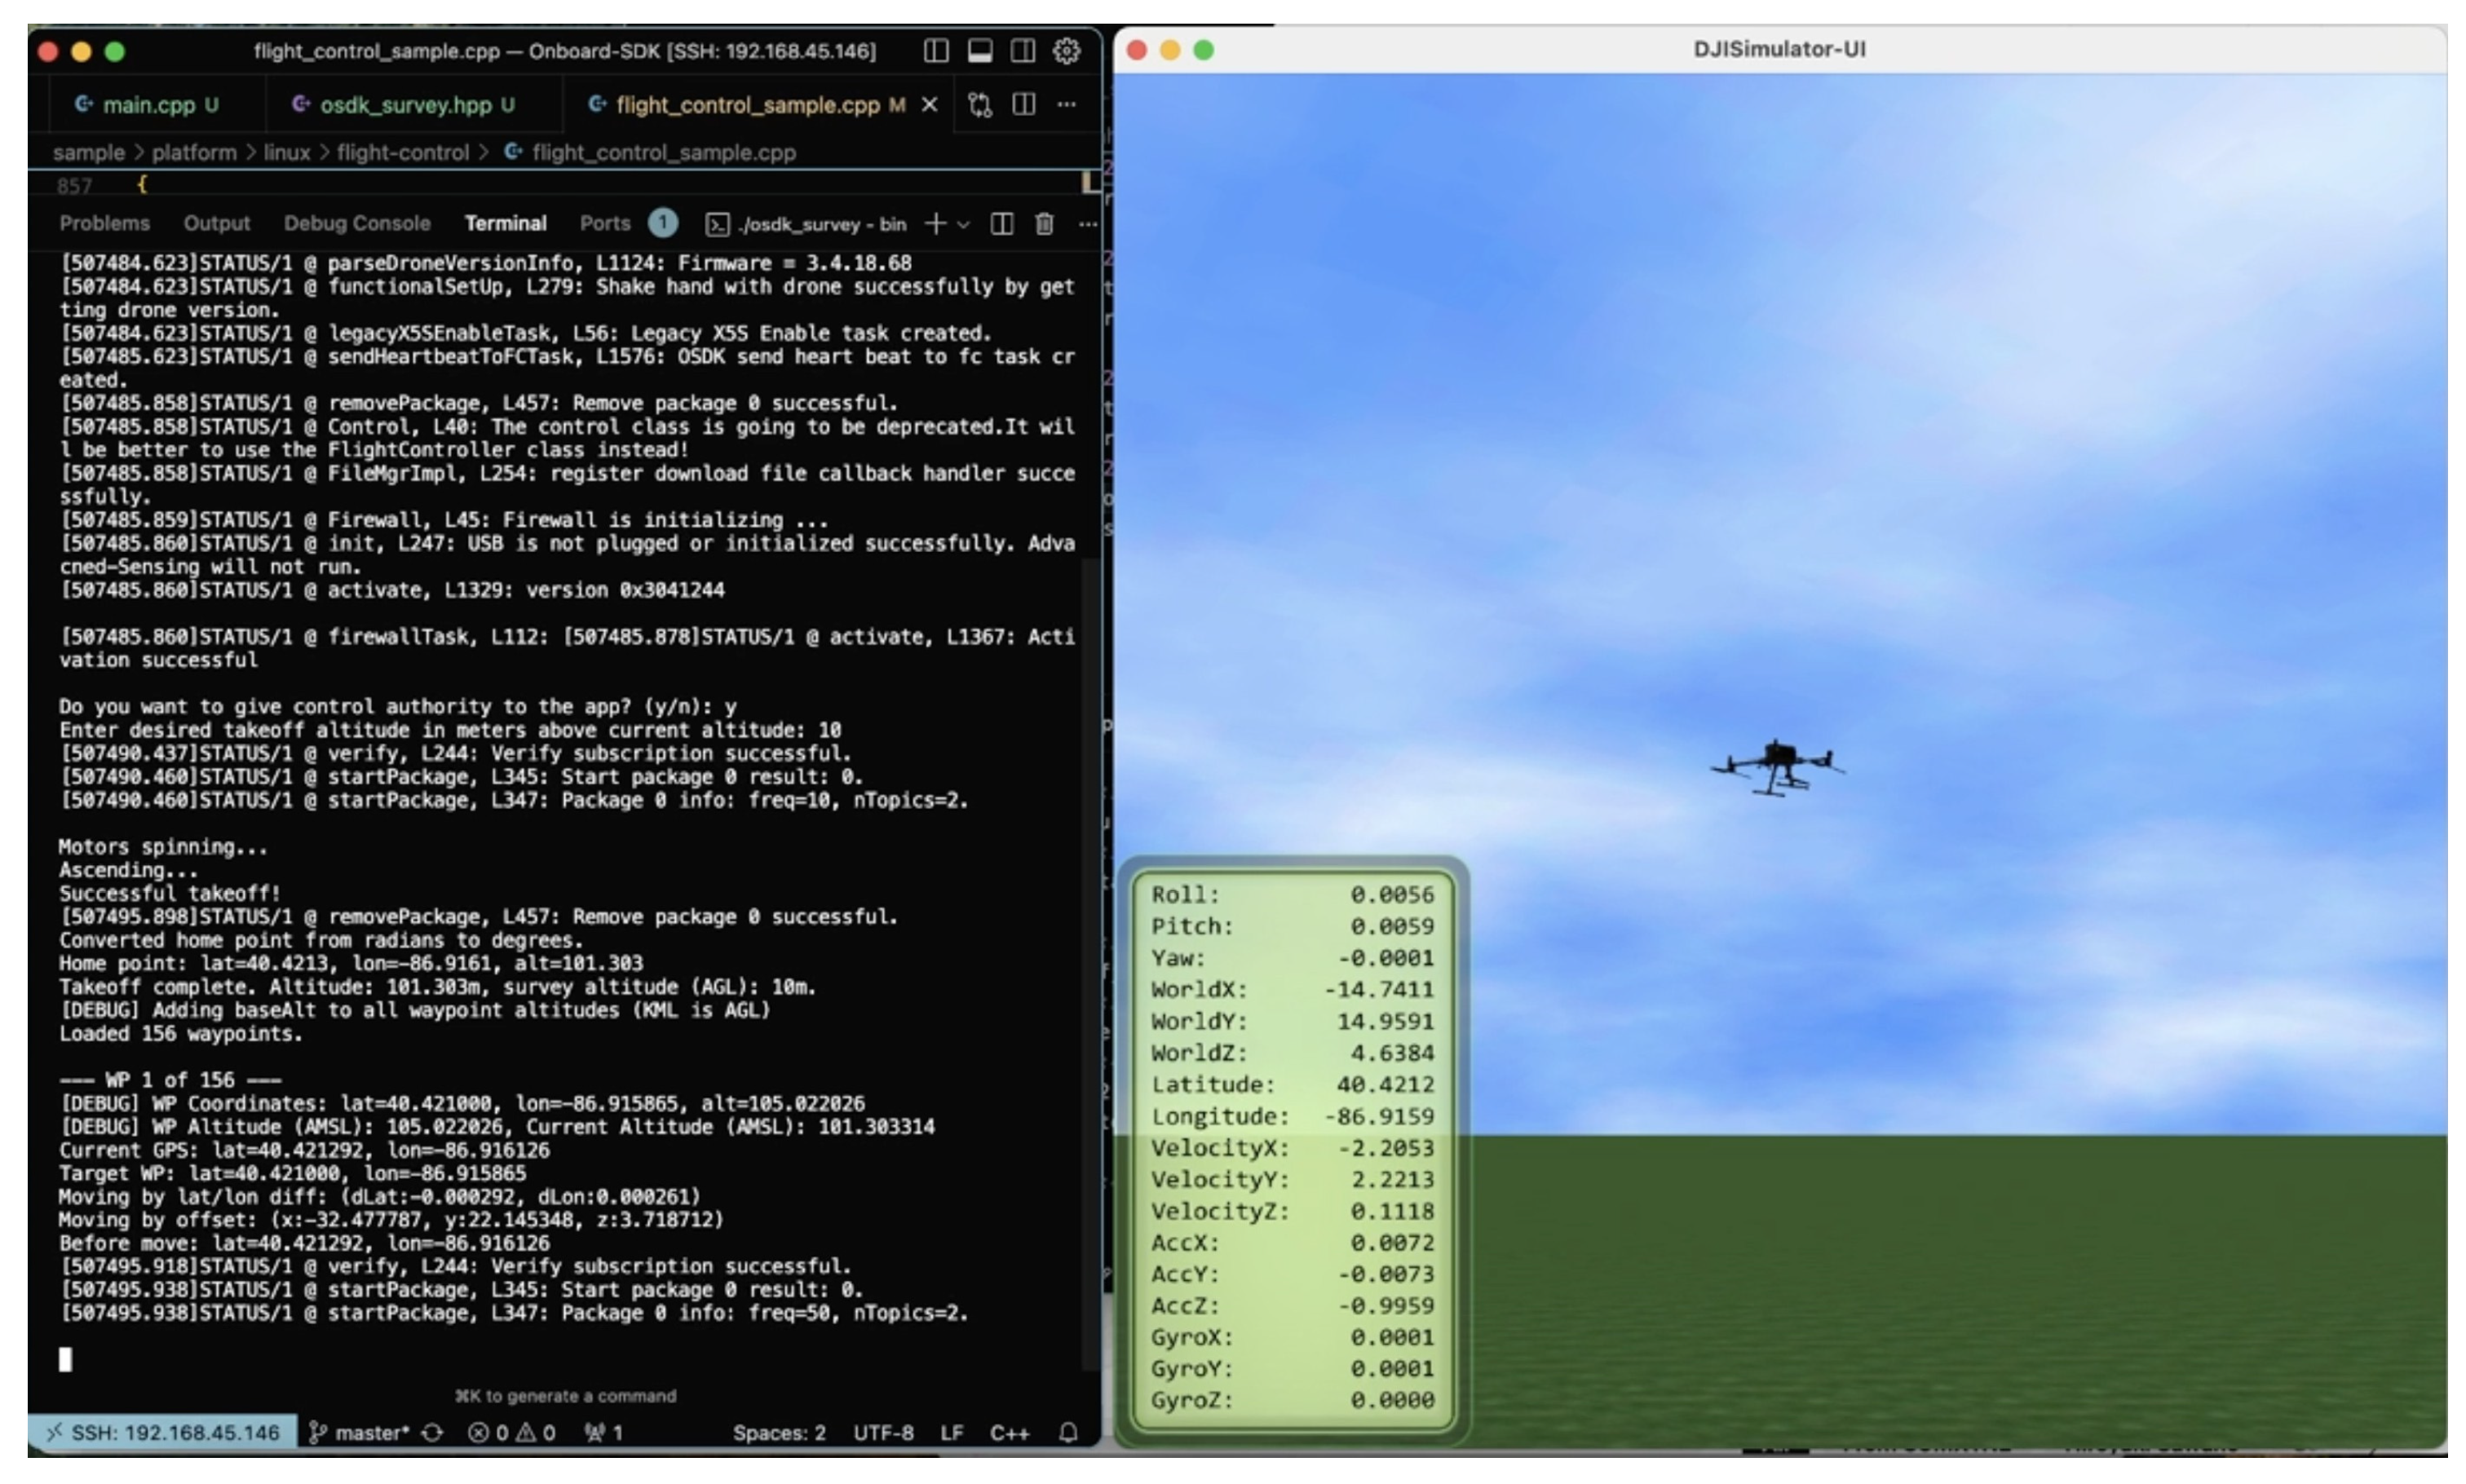Switch to the main.cpp tab
This screenshot has width=2466, height=1484.
[x=148, y=105]
